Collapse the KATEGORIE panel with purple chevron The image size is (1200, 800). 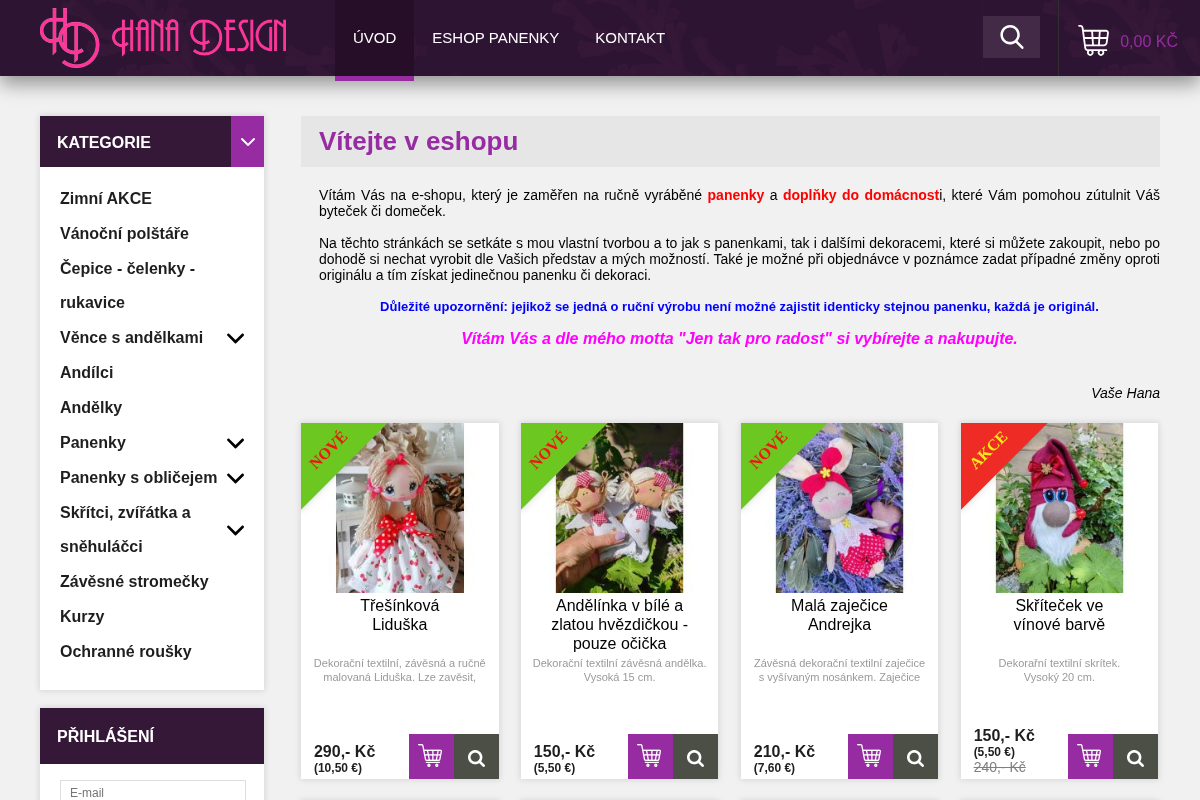[247, 141]
